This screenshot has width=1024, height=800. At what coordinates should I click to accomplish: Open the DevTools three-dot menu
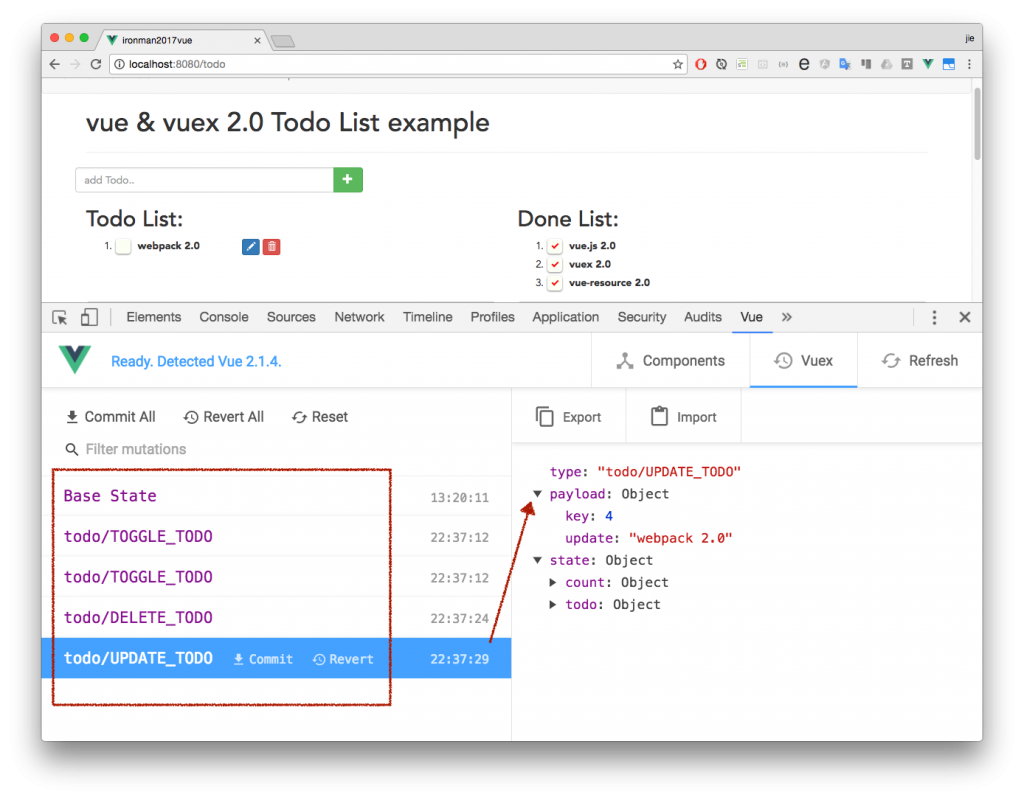pyautogui.click(x=934, y=317)
